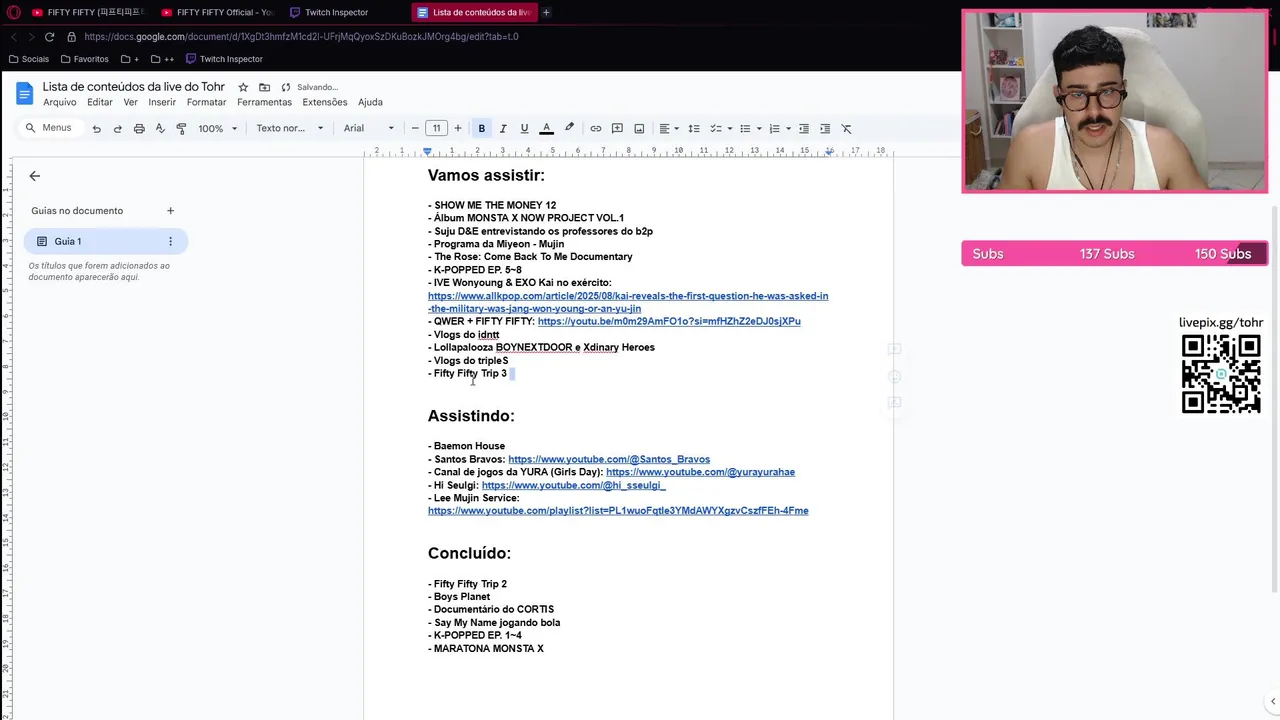Open the paragraph style dropdown 'Texto nor...'

point(290,129)
